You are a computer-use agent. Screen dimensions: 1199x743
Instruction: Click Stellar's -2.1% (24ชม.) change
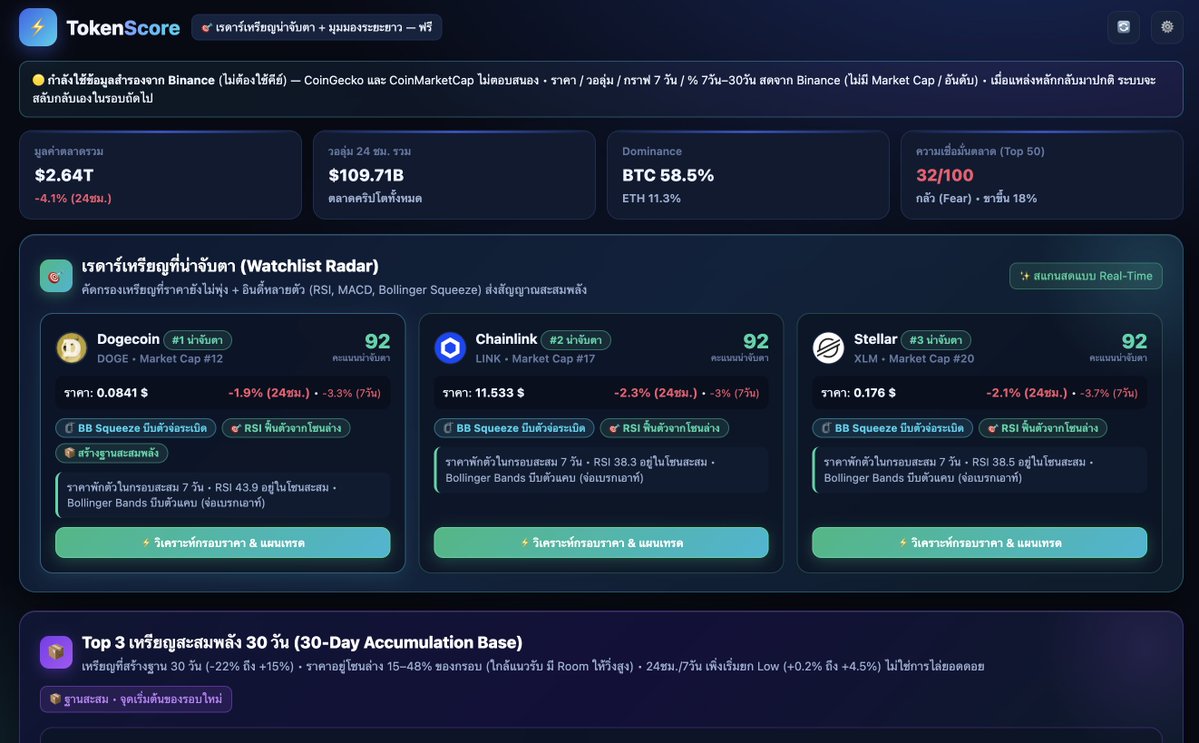(1027, 393)
